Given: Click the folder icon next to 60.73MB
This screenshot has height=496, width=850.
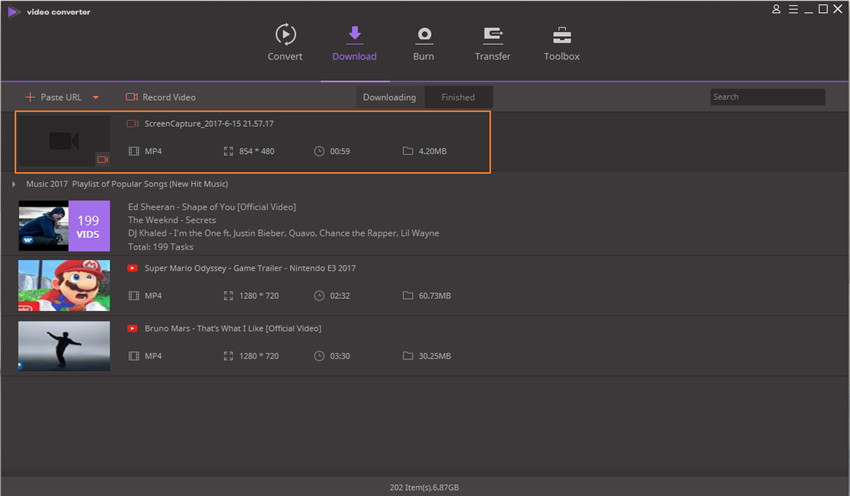Looking at the screenshot, I should pyautogui.click(x=408, y=295).
